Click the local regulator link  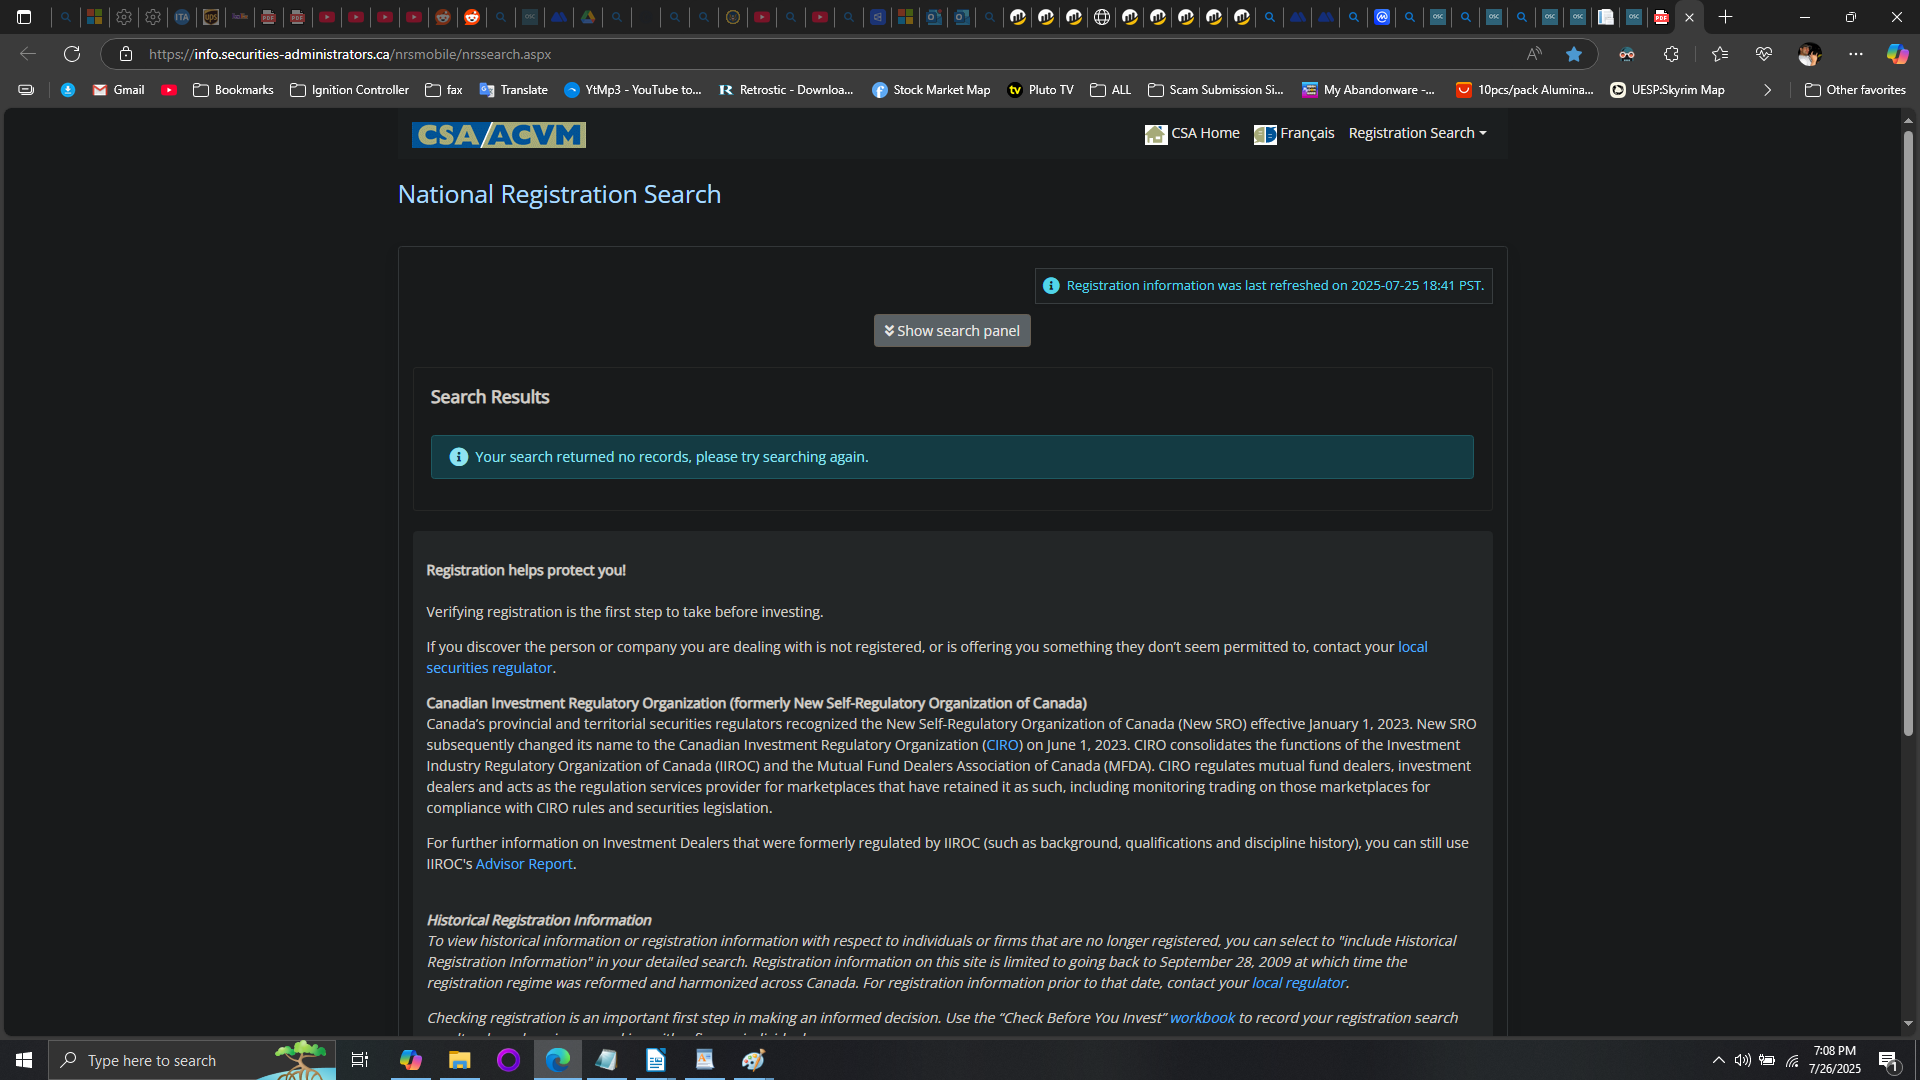coord(1299,983)
